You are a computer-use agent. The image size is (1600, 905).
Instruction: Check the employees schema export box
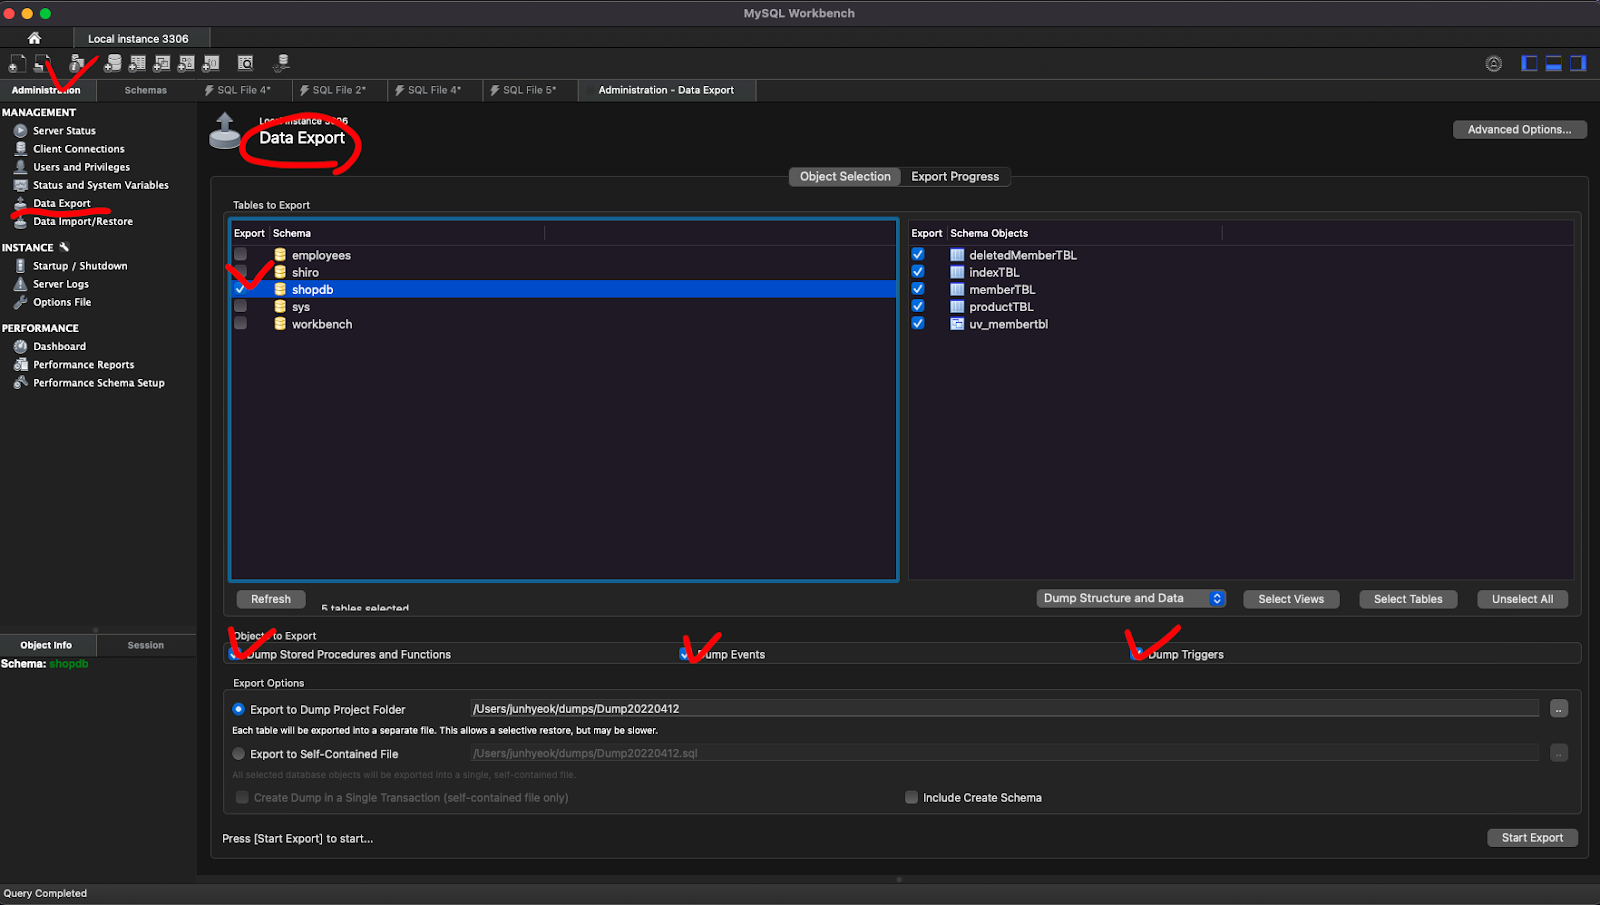(240, 255)
